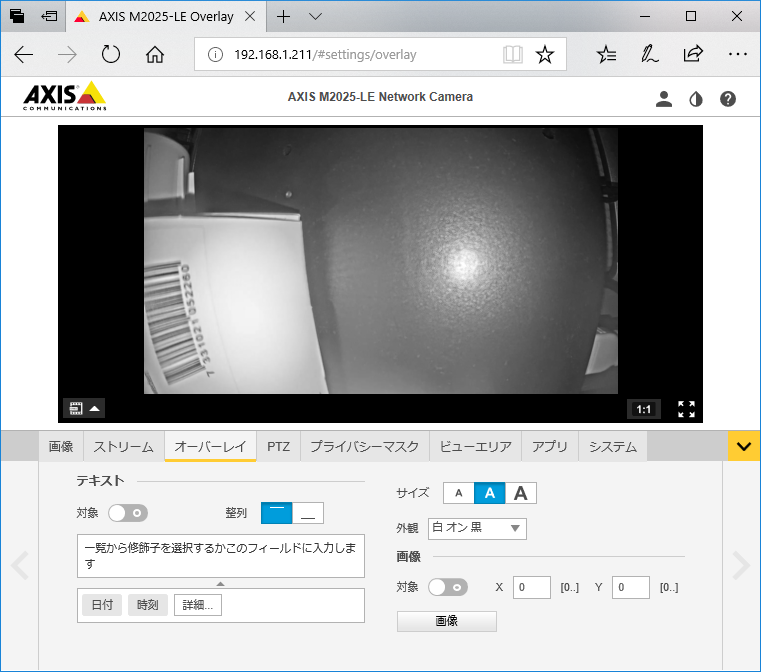The image size is (761, 672).
Task: Click the AXIS Communications logo
Action: (x=65, y=96)
